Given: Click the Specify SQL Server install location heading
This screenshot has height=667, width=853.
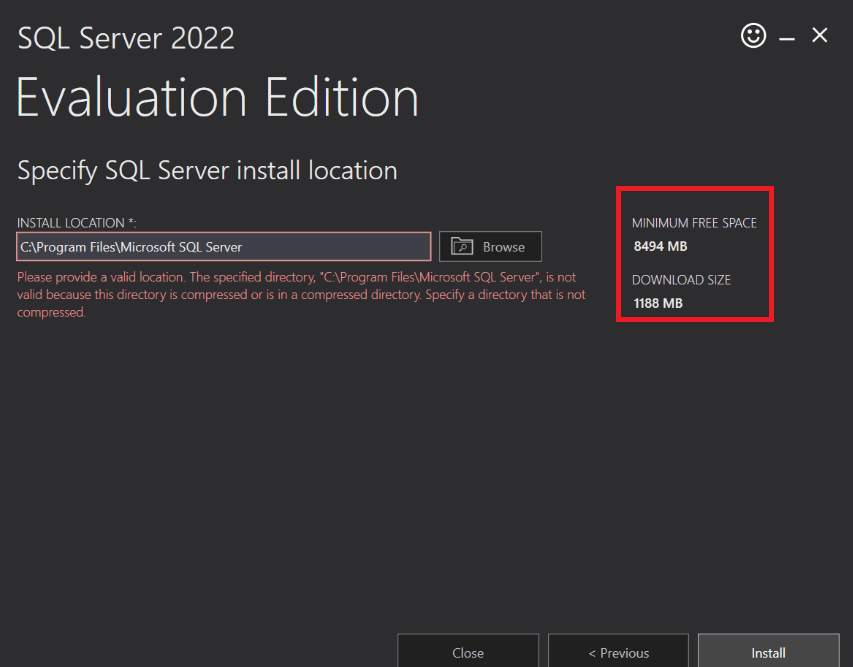Looking at the screenshot, I should (x=207, y=171).
